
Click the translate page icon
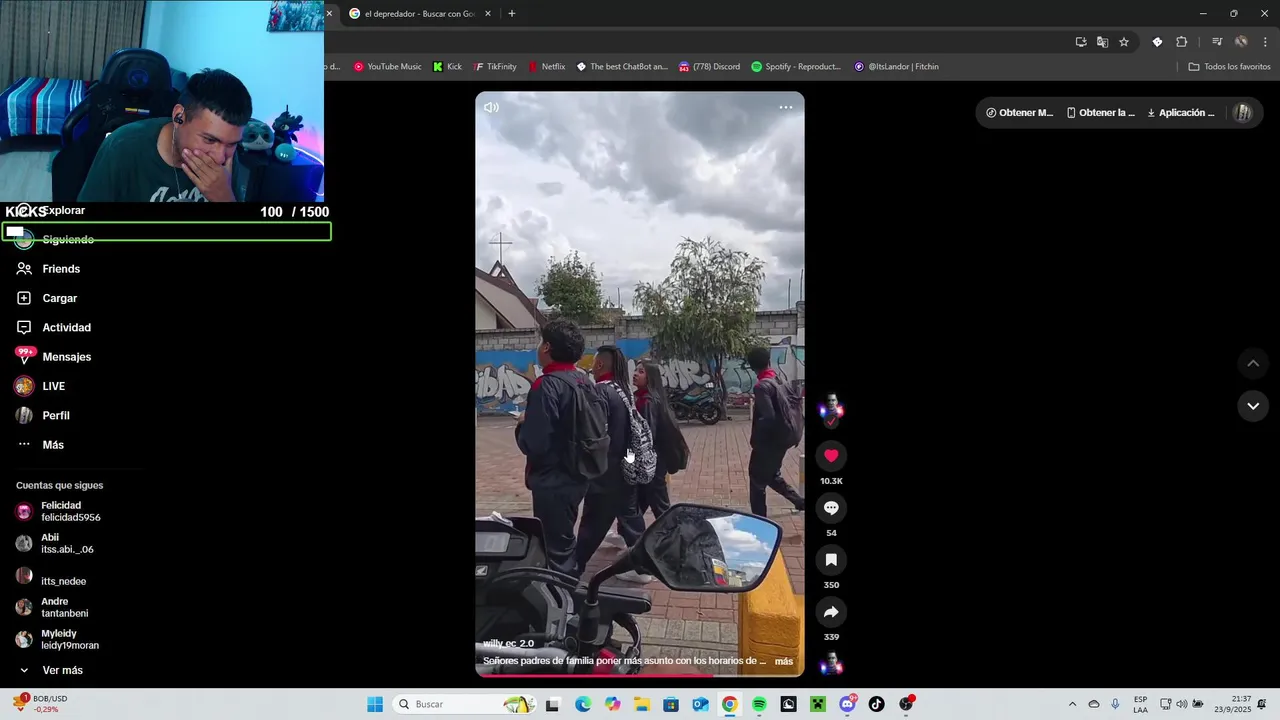click(1102, 42)
